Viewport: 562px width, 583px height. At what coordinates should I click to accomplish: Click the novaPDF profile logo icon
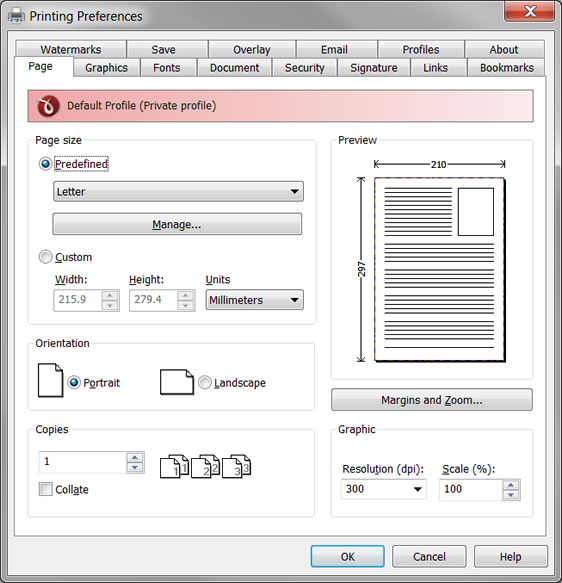pyautogui.click(x=48, y=106)
